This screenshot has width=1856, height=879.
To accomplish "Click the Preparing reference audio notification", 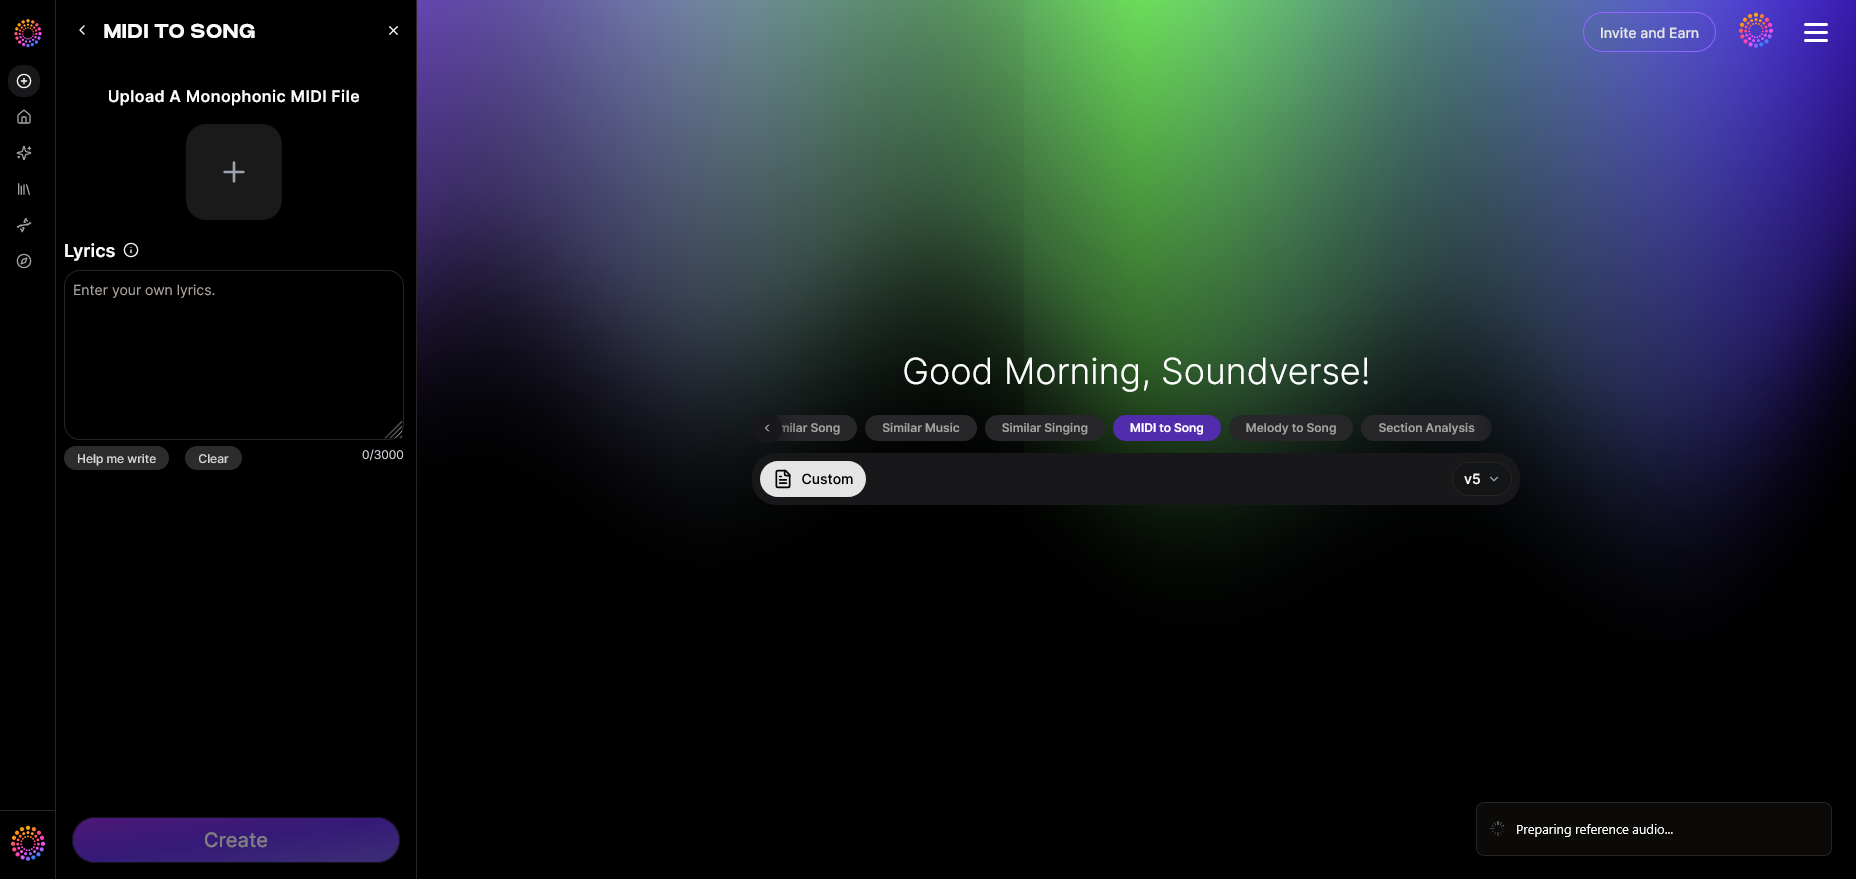I will pos(1654,829).
